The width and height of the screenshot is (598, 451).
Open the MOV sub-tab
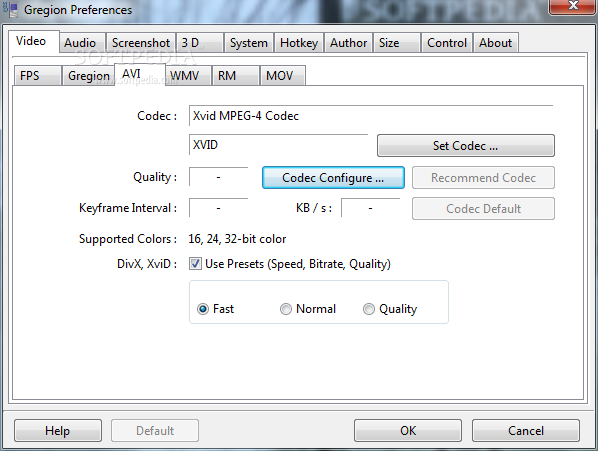(283, 75)
